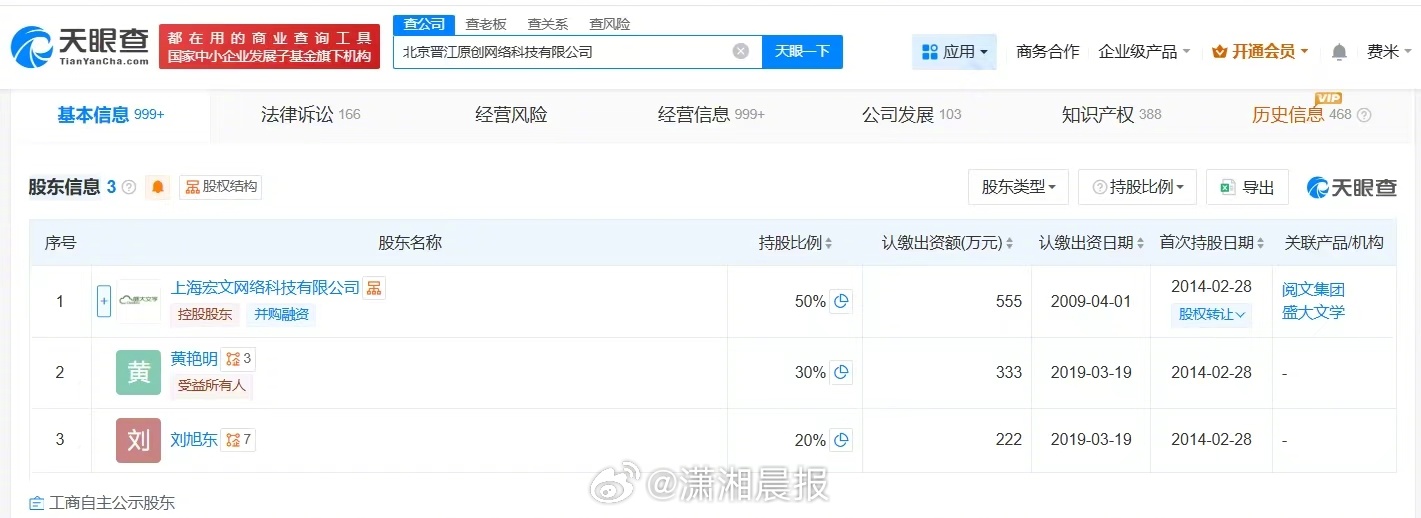Switch to the 查公司 search tab
Image resolution: width=1421 pixels, height=518 pixels.
[x=423, y=24]
